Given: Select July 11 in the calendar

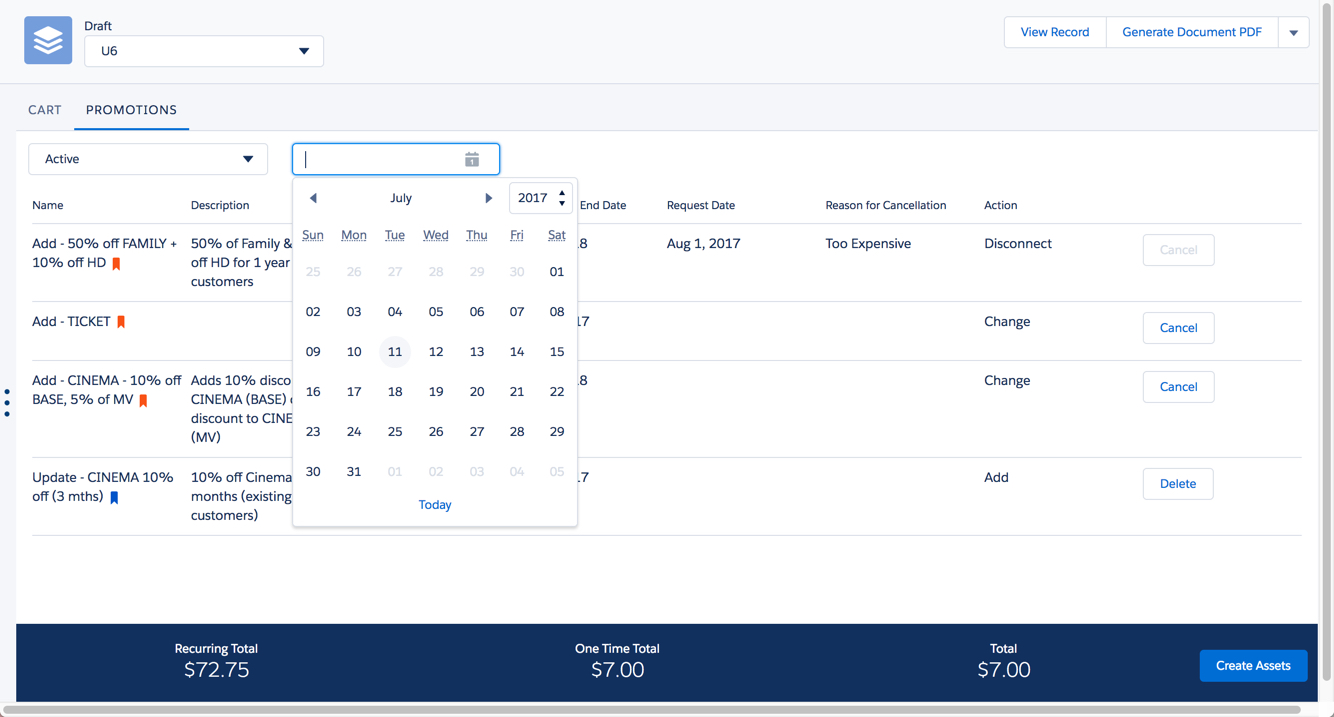Looking at the screenshot, I should (x=395, y=352).
